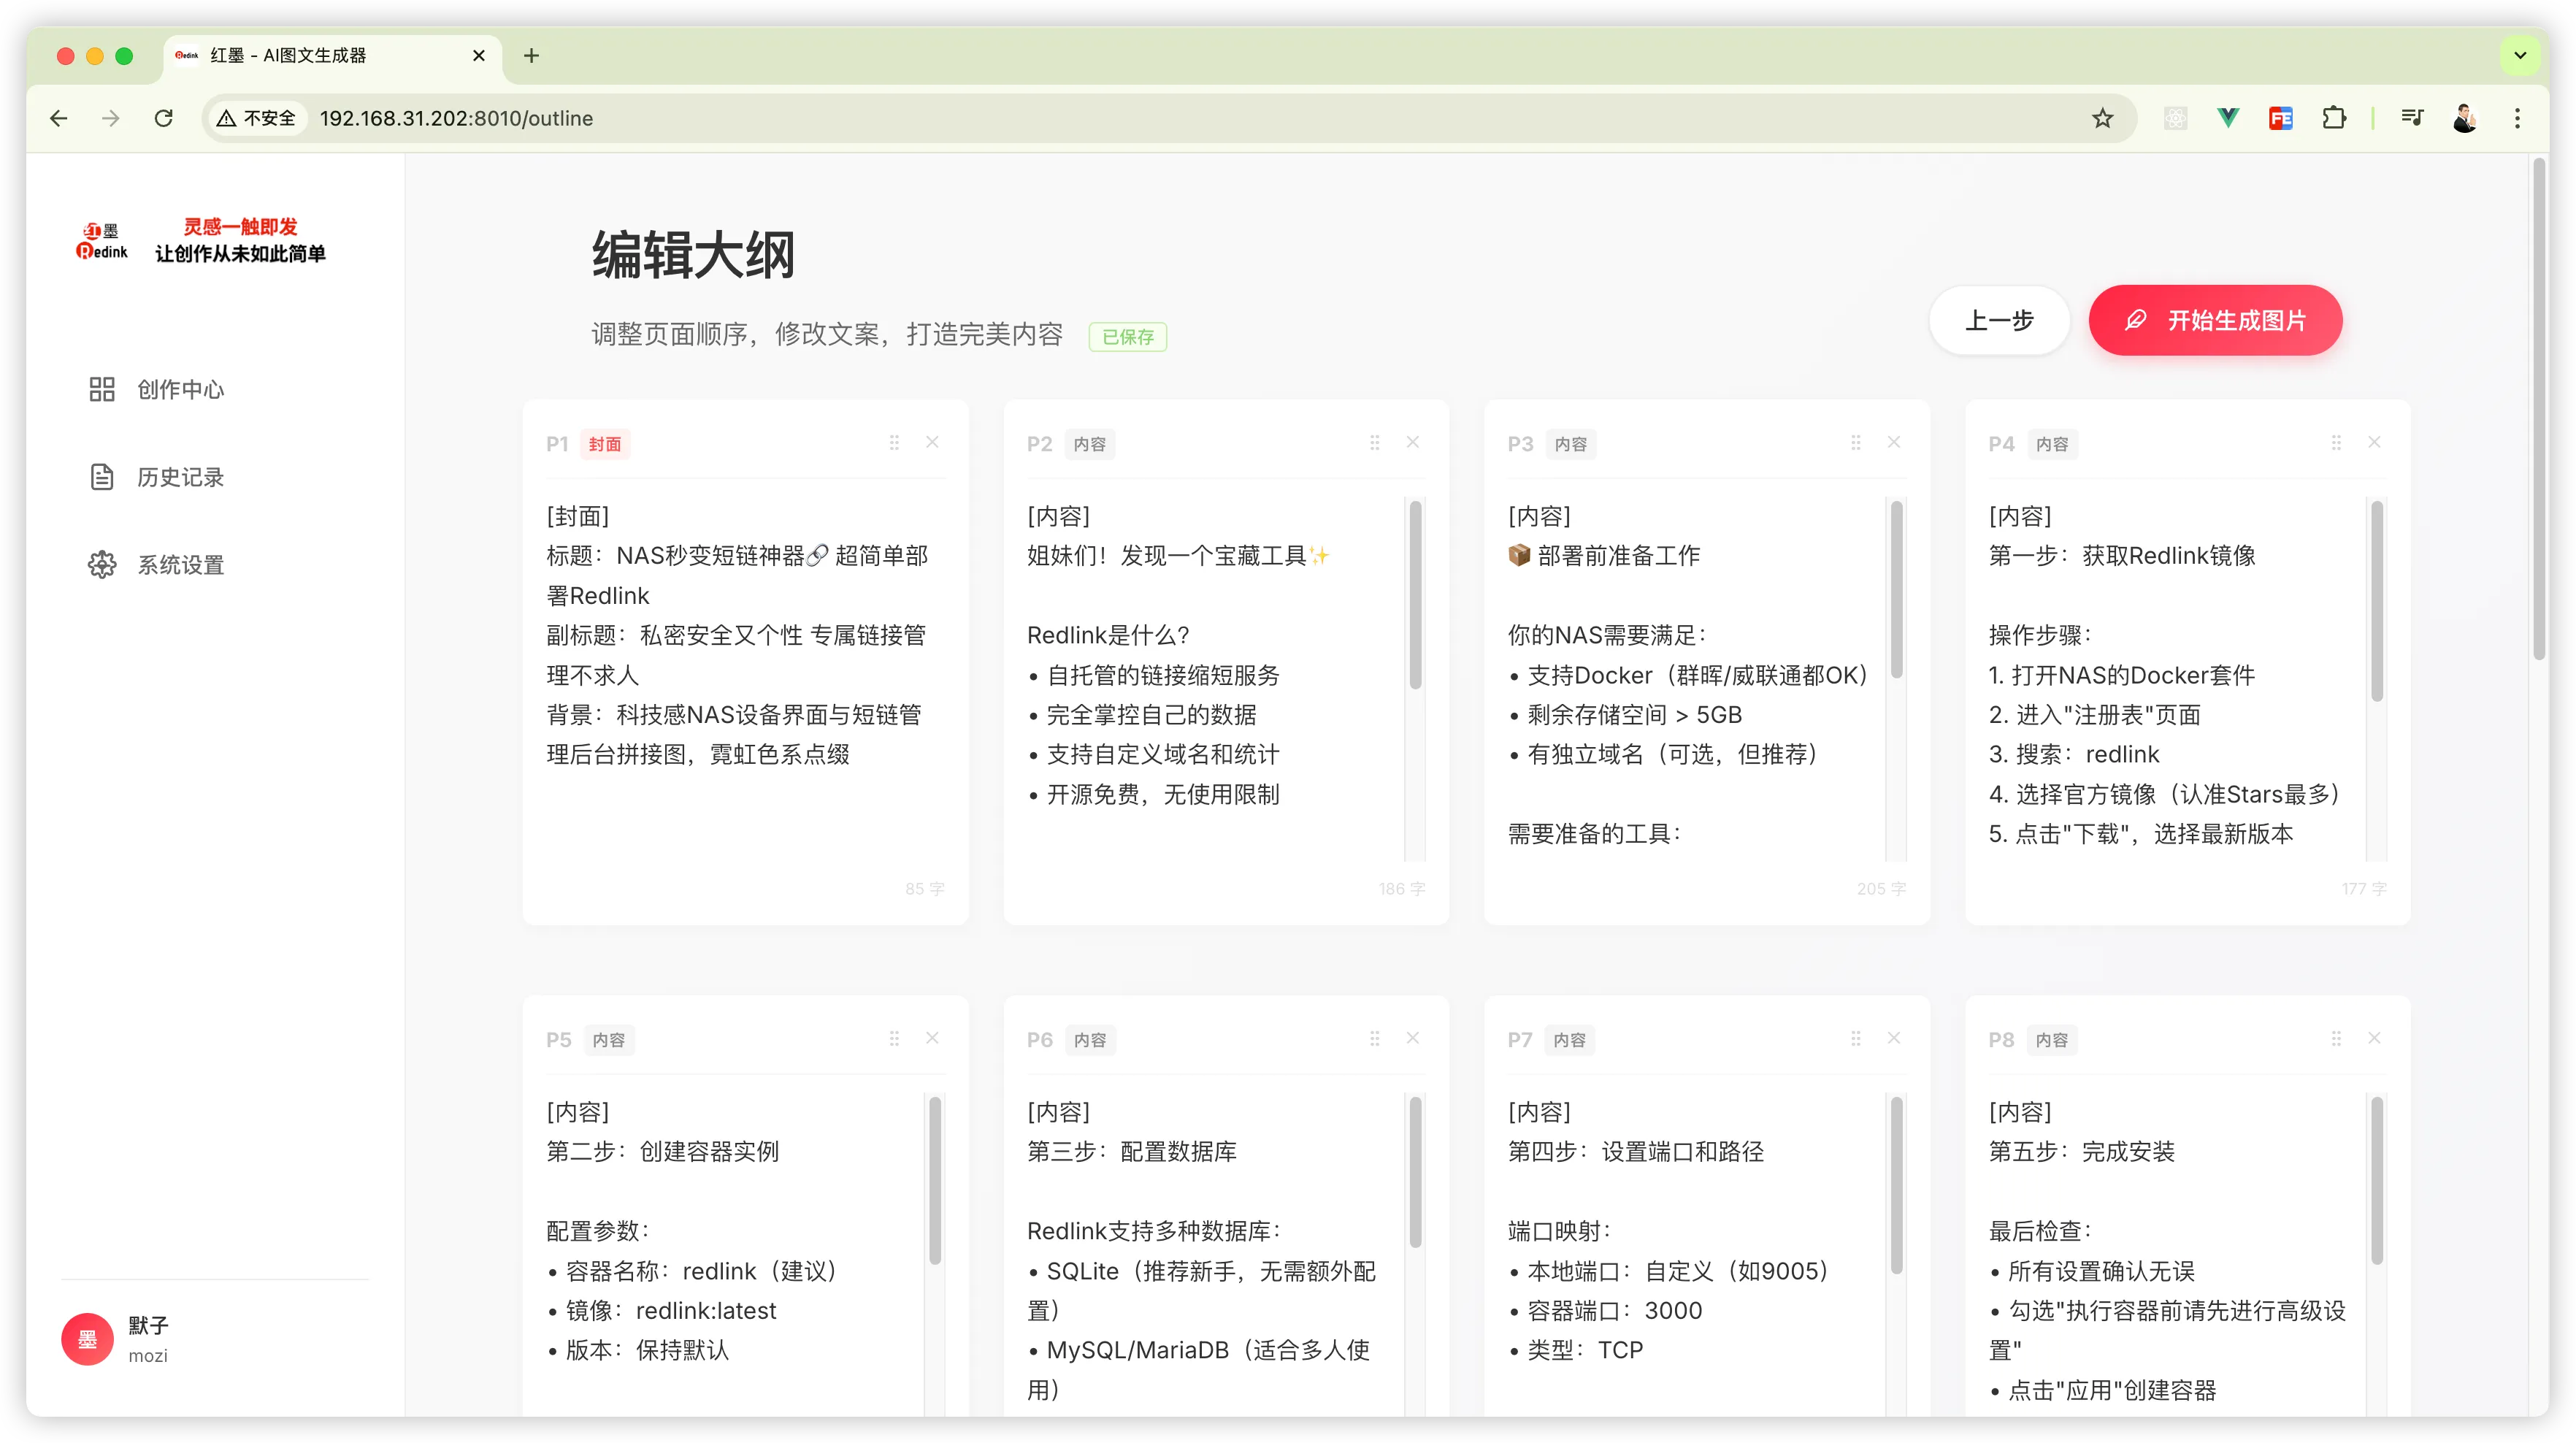2576x1443 pixels.
Task: Delete card P6 with its X icon
Action: pyautogui.click(x=1413, y=1038)
